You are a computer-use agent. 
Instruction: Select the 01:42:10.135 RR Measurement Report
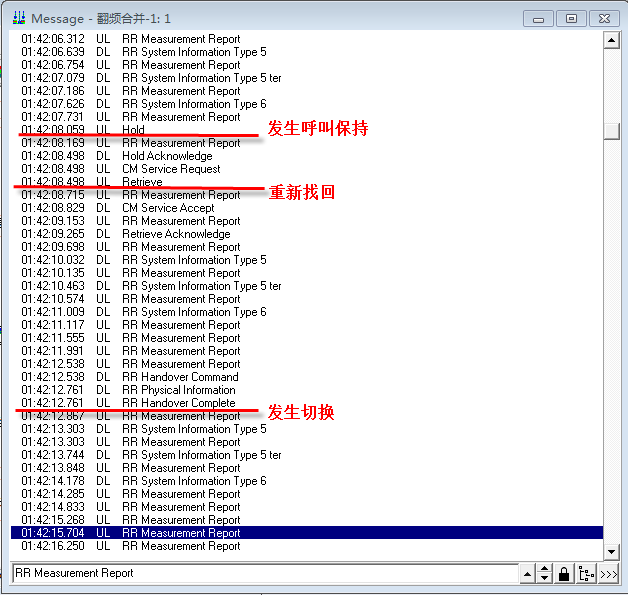[307, 273]
